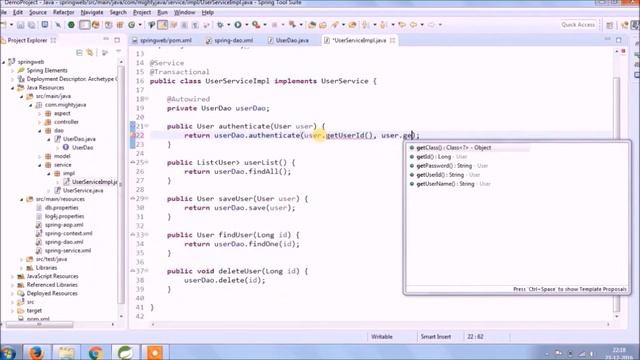Close the UserServiceImpl.java tab
Viewport: 640px width, 360px height.
point(393,40)
